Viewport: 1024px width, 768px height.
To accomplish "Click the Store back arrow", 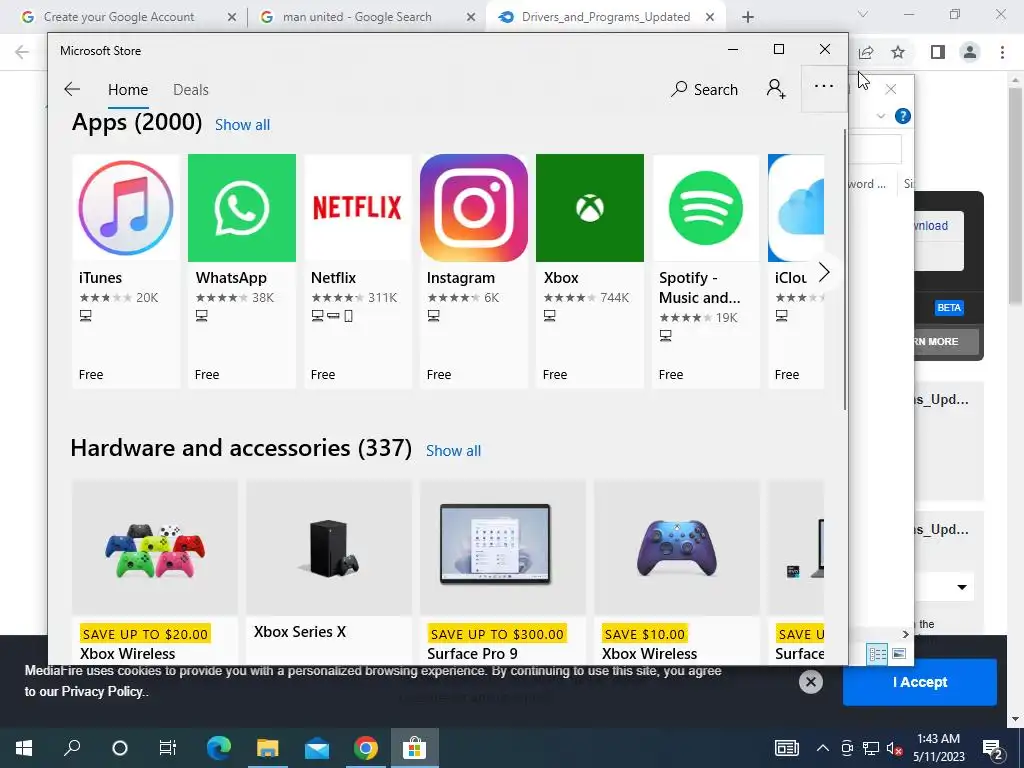I will (72, 89).
